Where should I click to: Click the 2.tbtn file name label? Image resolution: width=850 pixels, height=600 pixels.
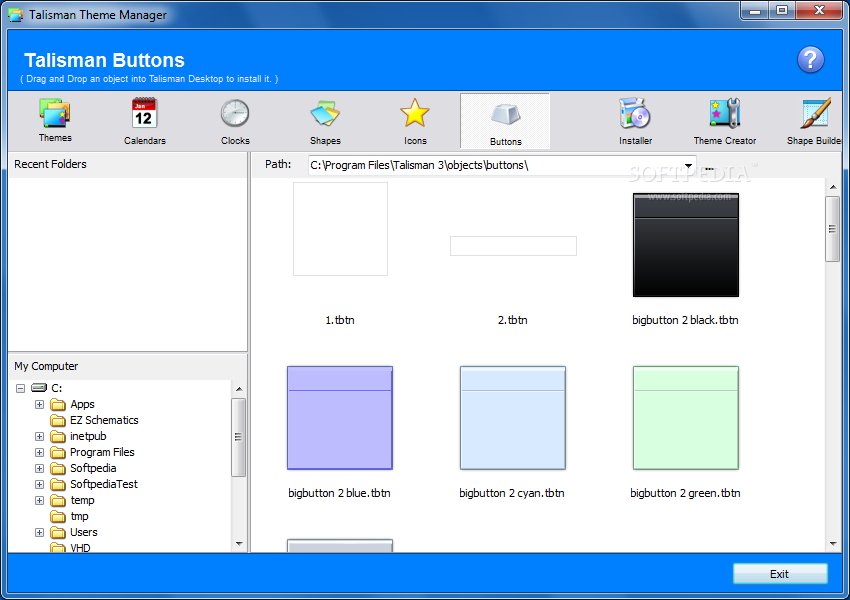pyautogui.click(x=512, y=320)
